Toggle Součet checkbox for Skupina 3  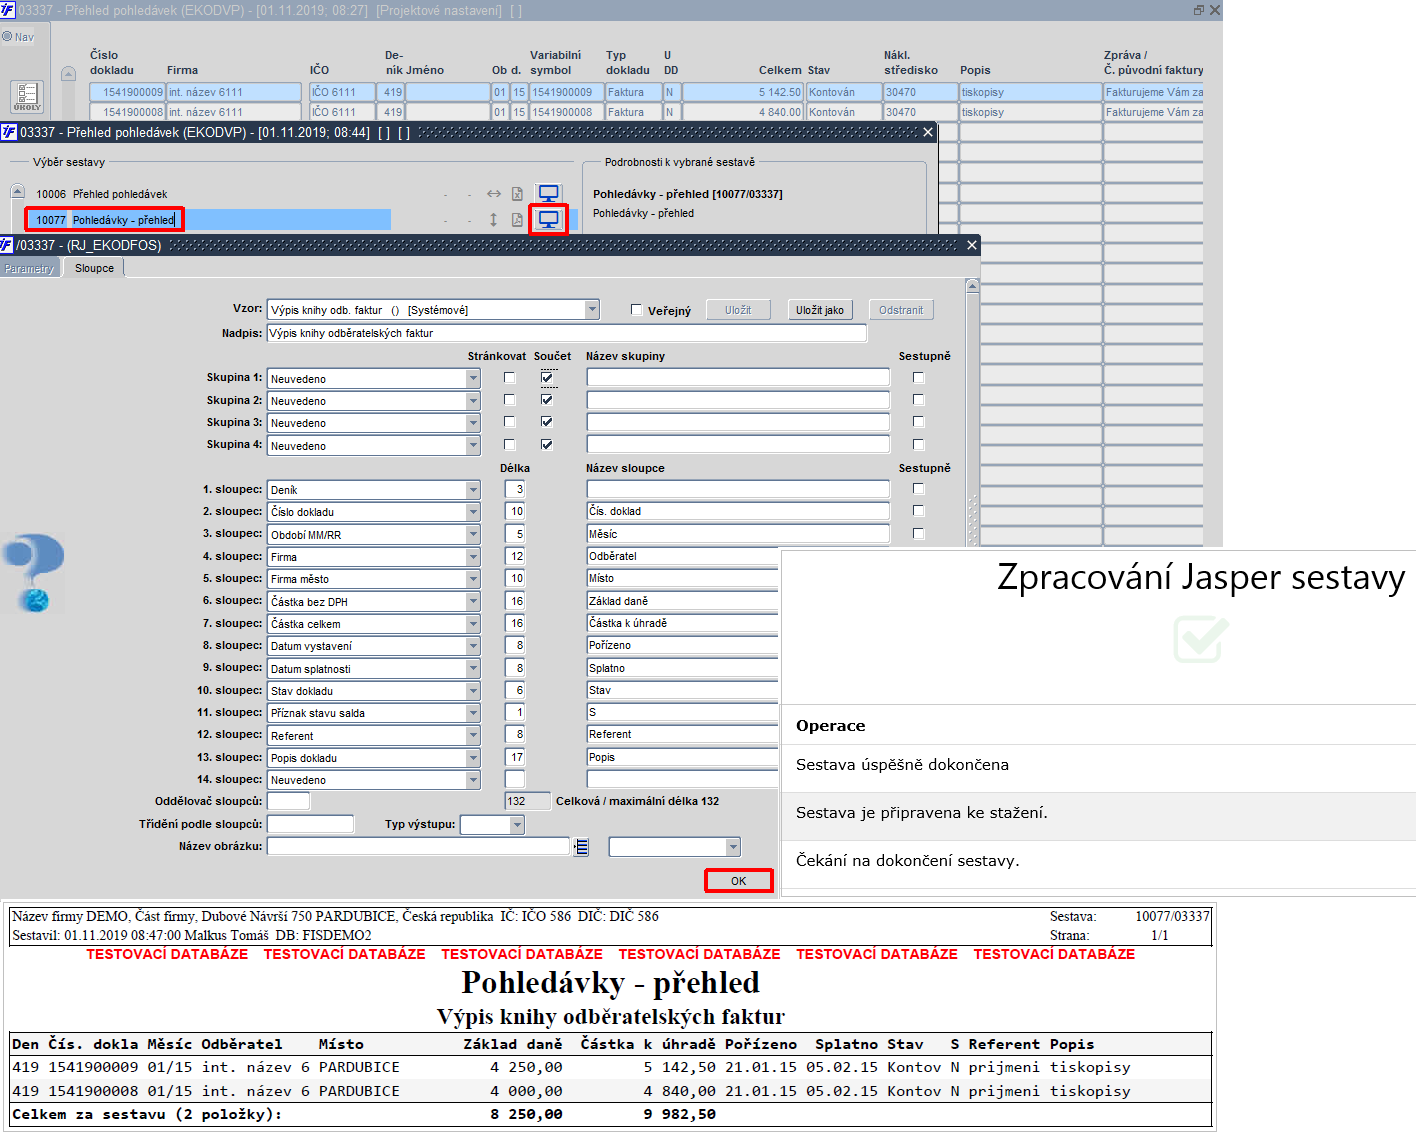point(547,422)
